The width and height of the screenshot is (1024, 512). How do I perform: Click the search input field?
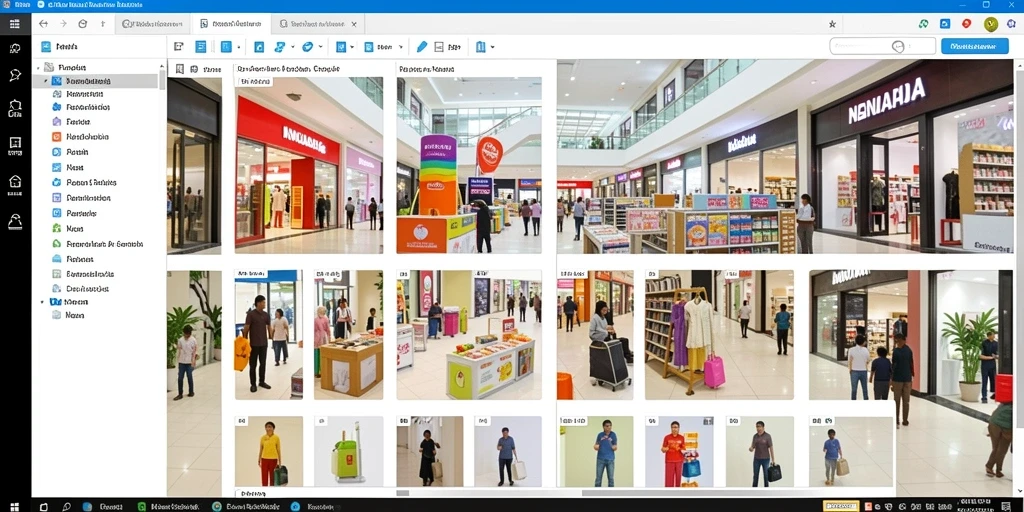click(882, 46)
